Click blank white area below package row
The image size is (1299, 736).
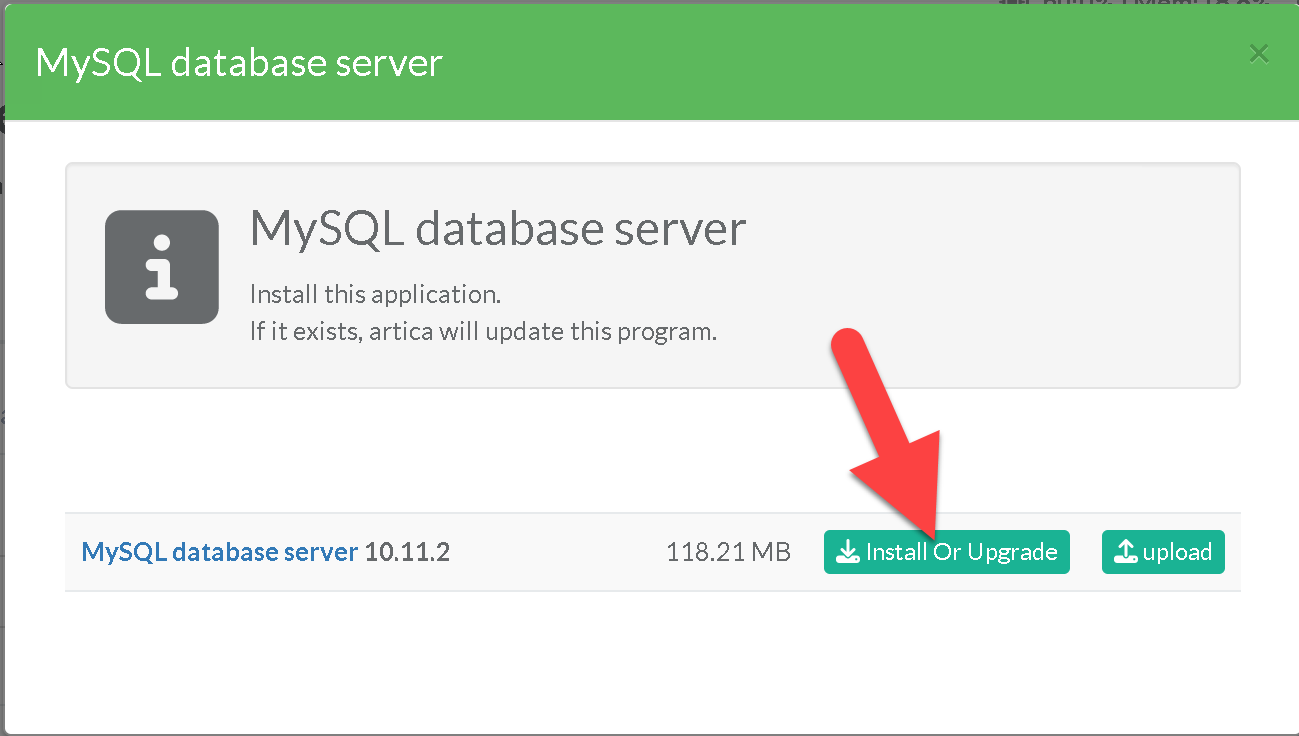[650, 660]
